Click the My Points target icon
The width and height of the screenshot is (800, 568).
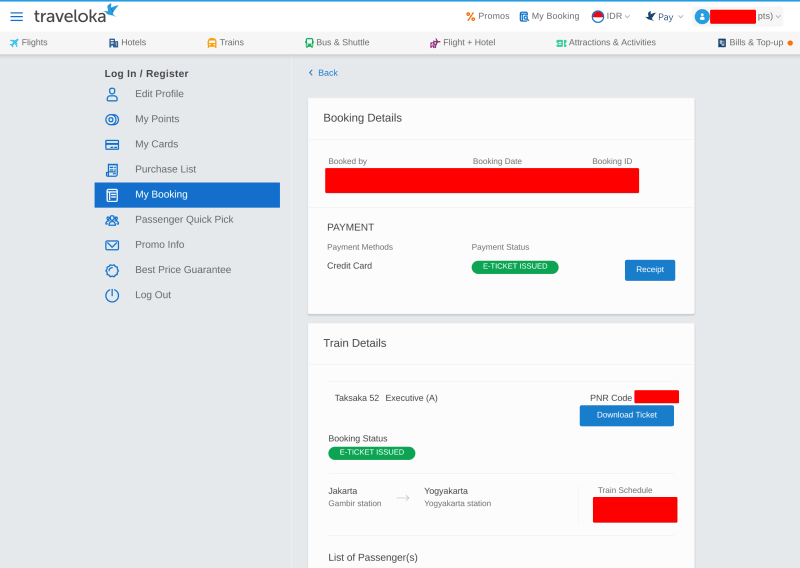point(112,119)
